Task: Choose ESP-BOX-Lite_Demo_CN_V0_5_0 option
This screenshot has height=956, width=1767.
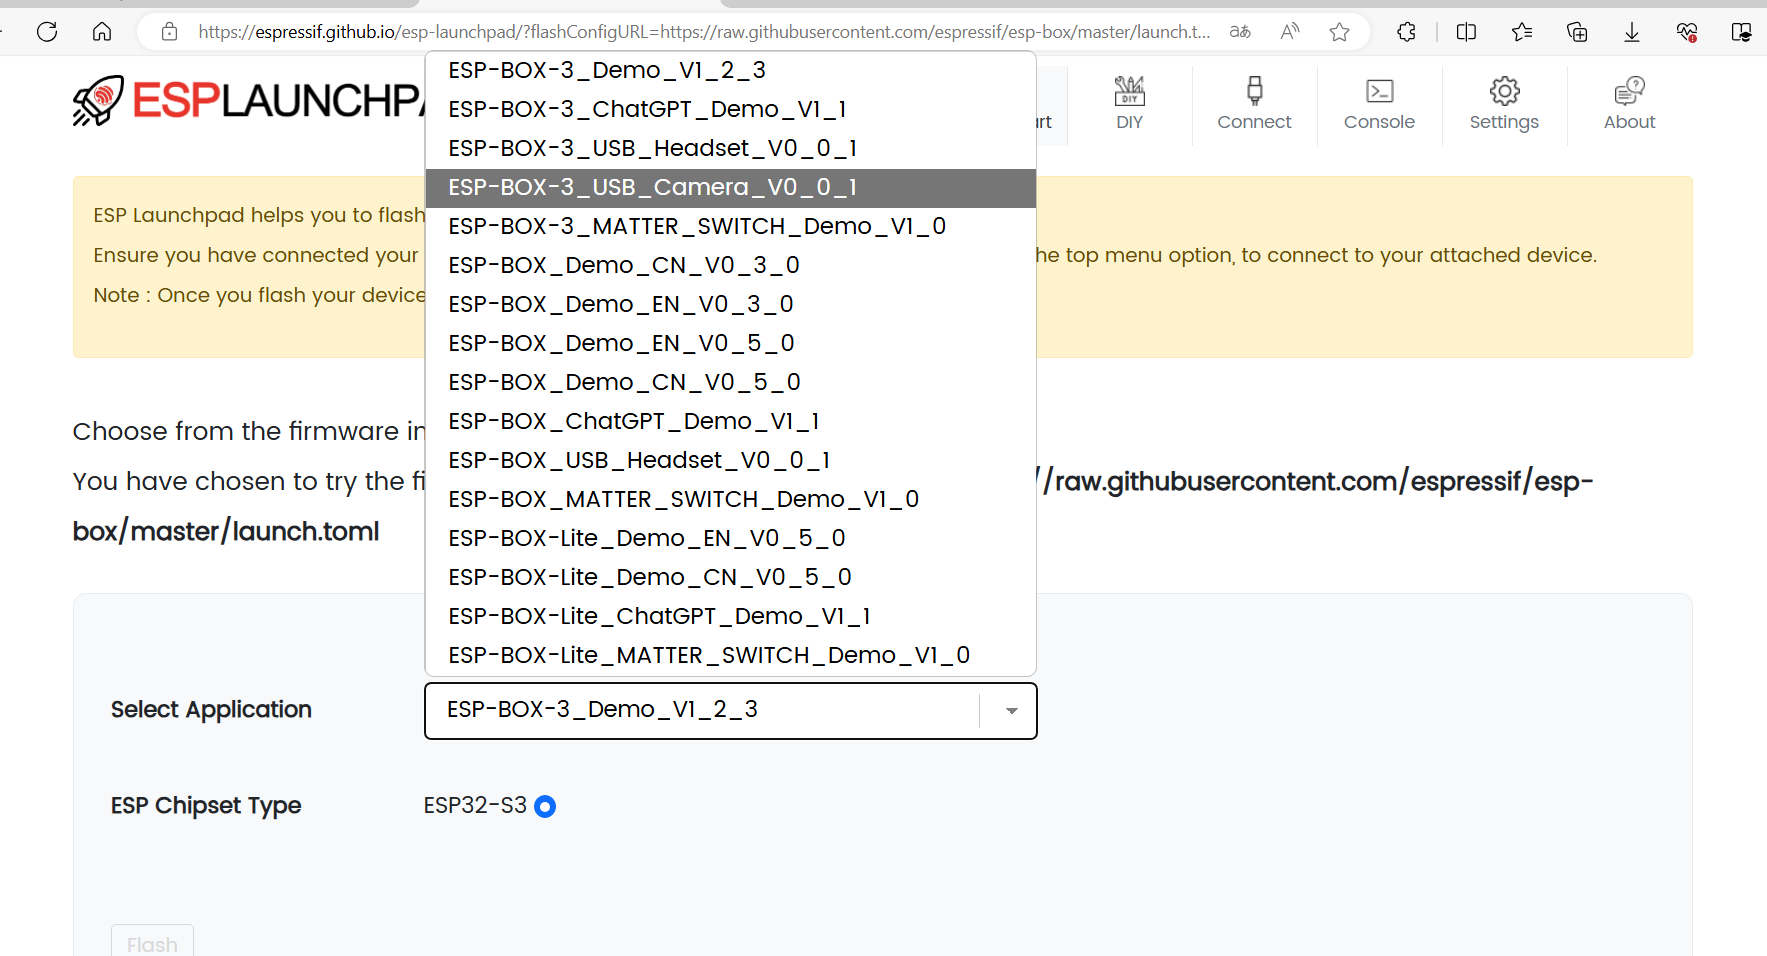Action: click(x=731, y=577)
